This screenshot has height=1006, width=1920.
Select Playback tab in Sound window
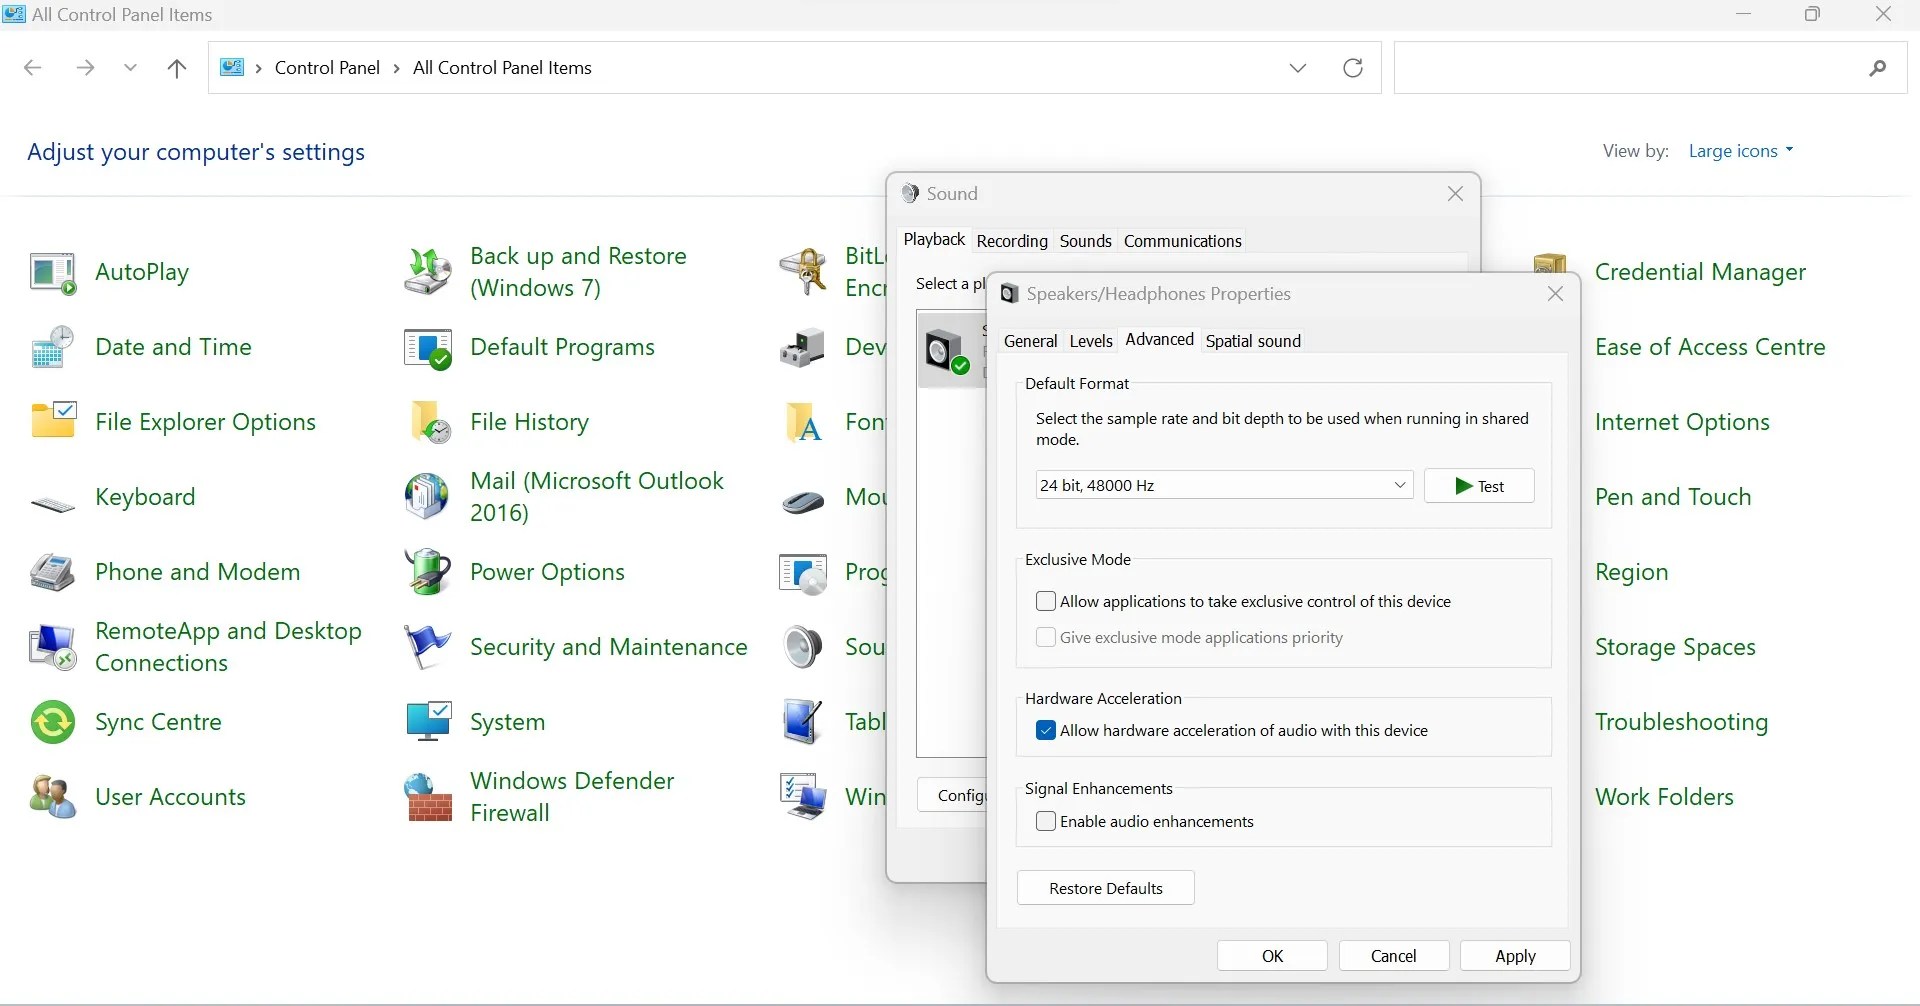[x=934, y=239]
